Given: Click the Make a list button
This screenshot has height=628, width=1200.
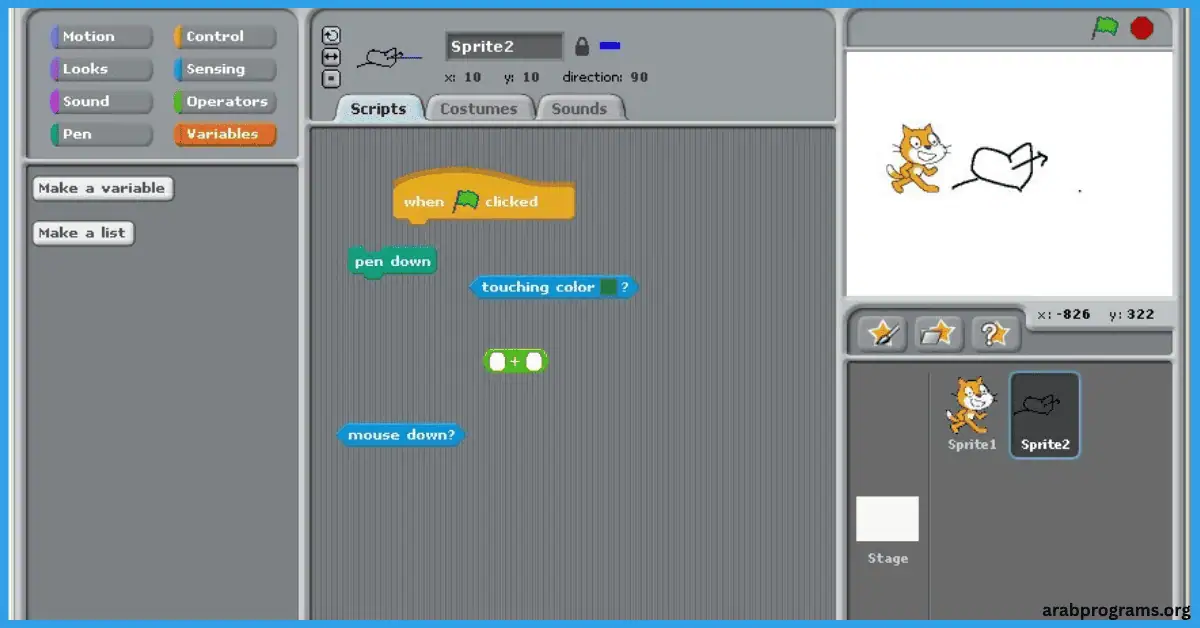Looking at the screenshot, I should coord(83,233).
